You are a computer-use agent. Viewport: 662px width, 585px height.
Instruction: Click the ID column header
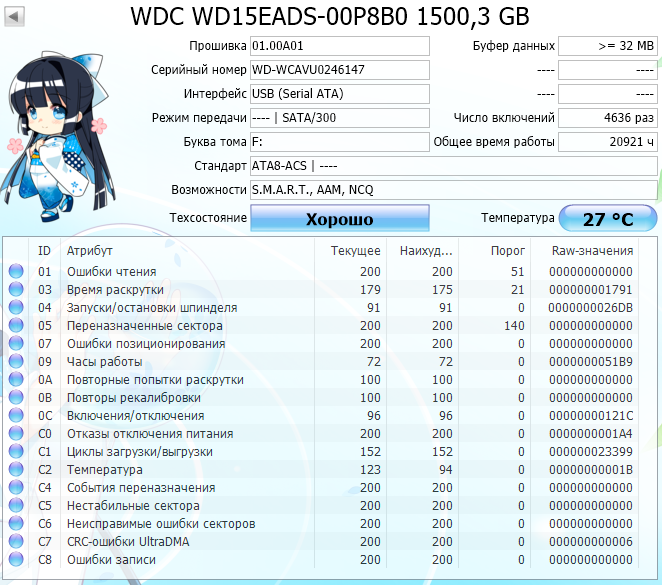[44, 251]
